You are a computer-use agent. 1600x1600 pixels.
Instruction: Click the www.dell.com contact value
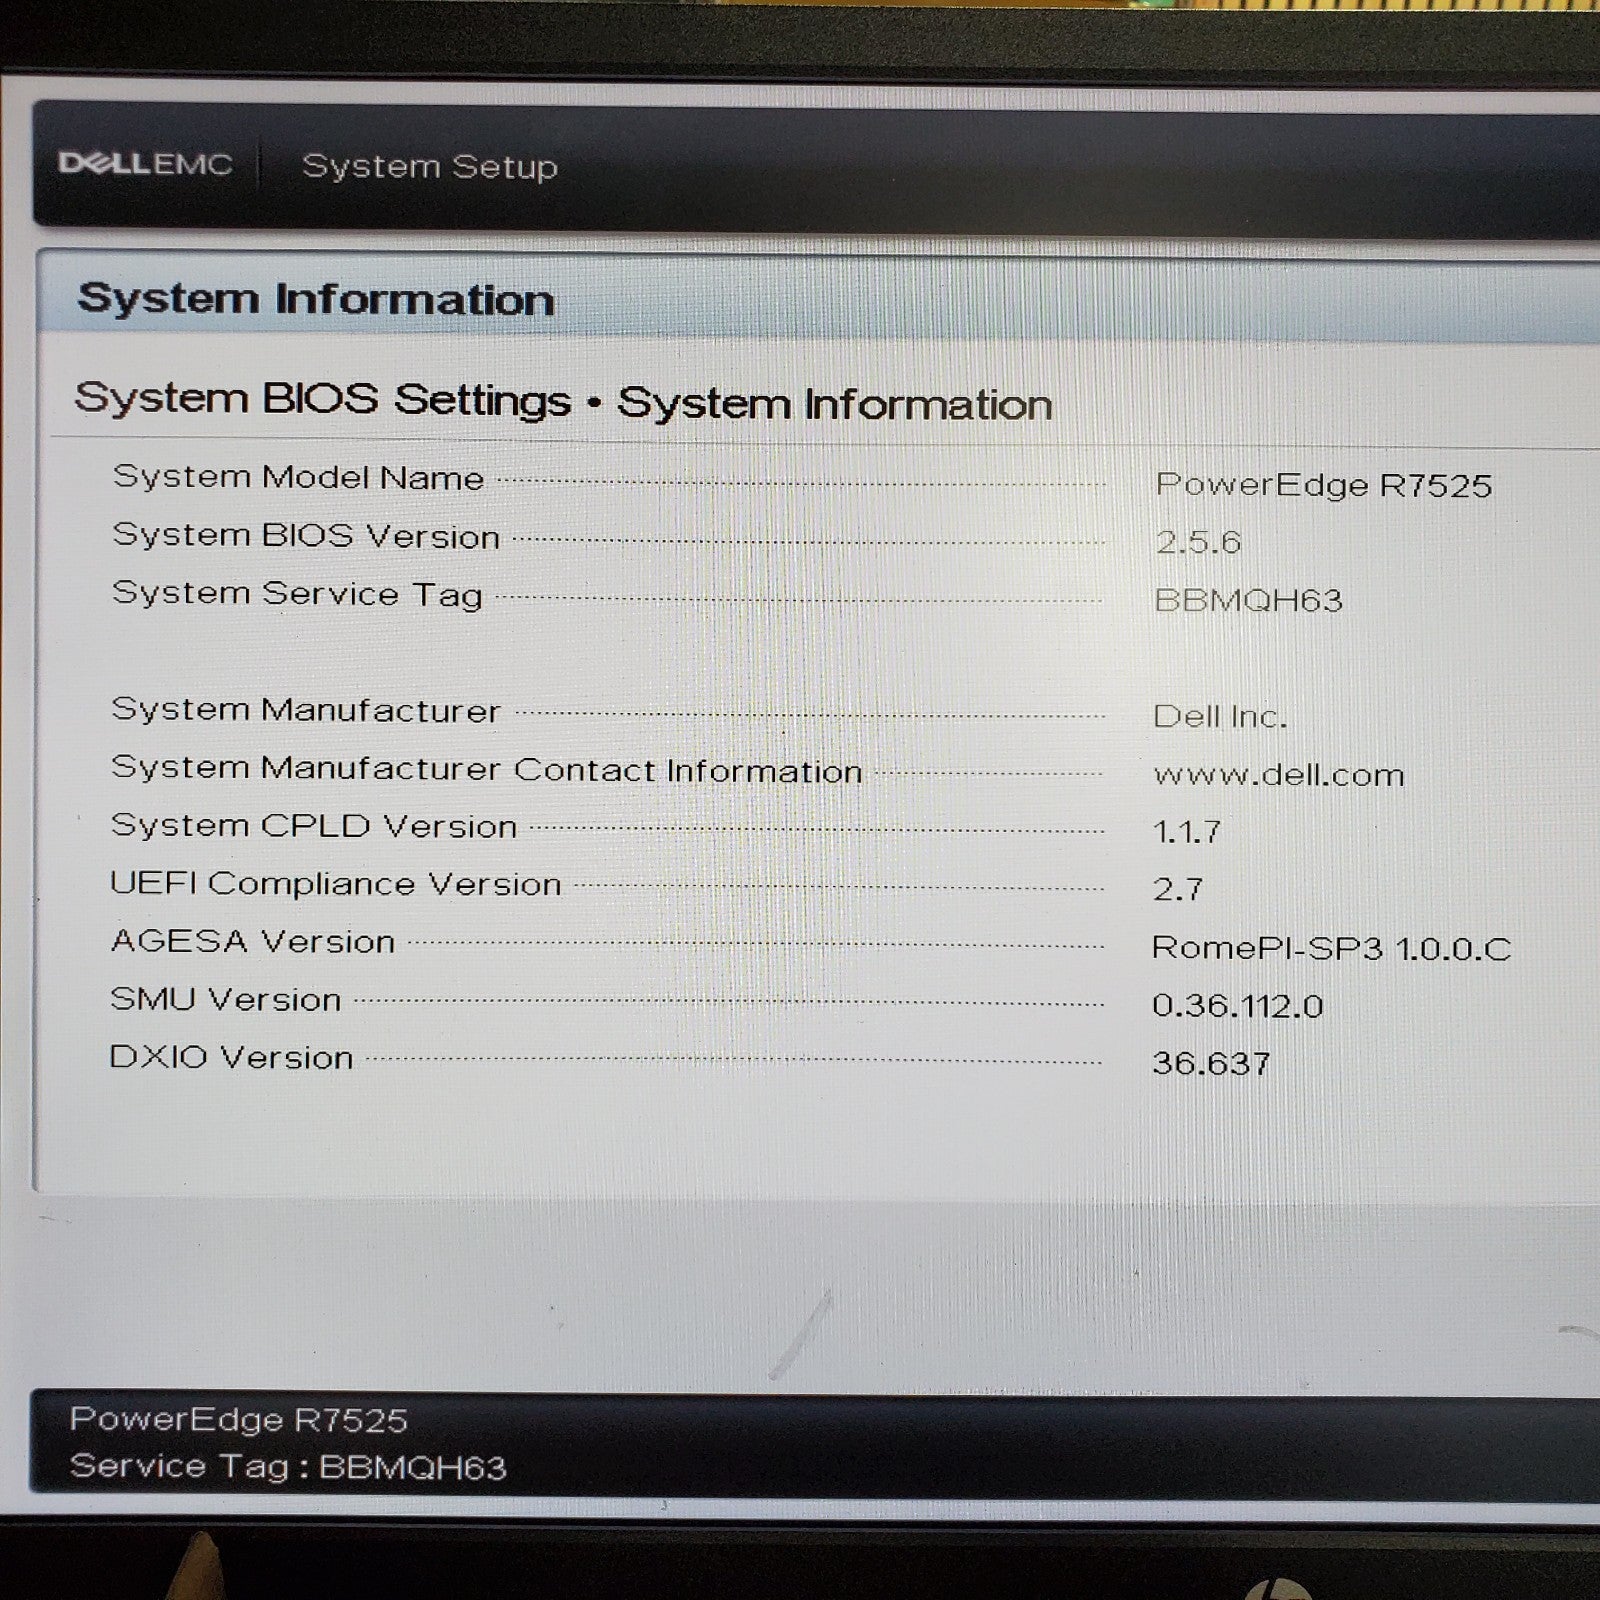pos(1279,775)
